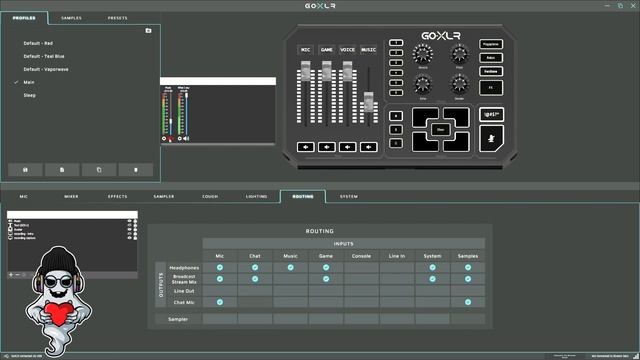This screenshot has height=360, width=640.
Task: Select effects preset button 3
Action: pyautogui.click(x=396, y=63)
